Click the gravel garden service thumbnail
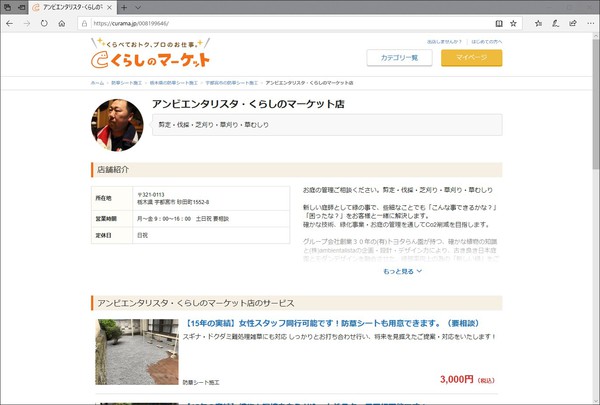Screen dimensions: 600x405 [x=137, y=352]
